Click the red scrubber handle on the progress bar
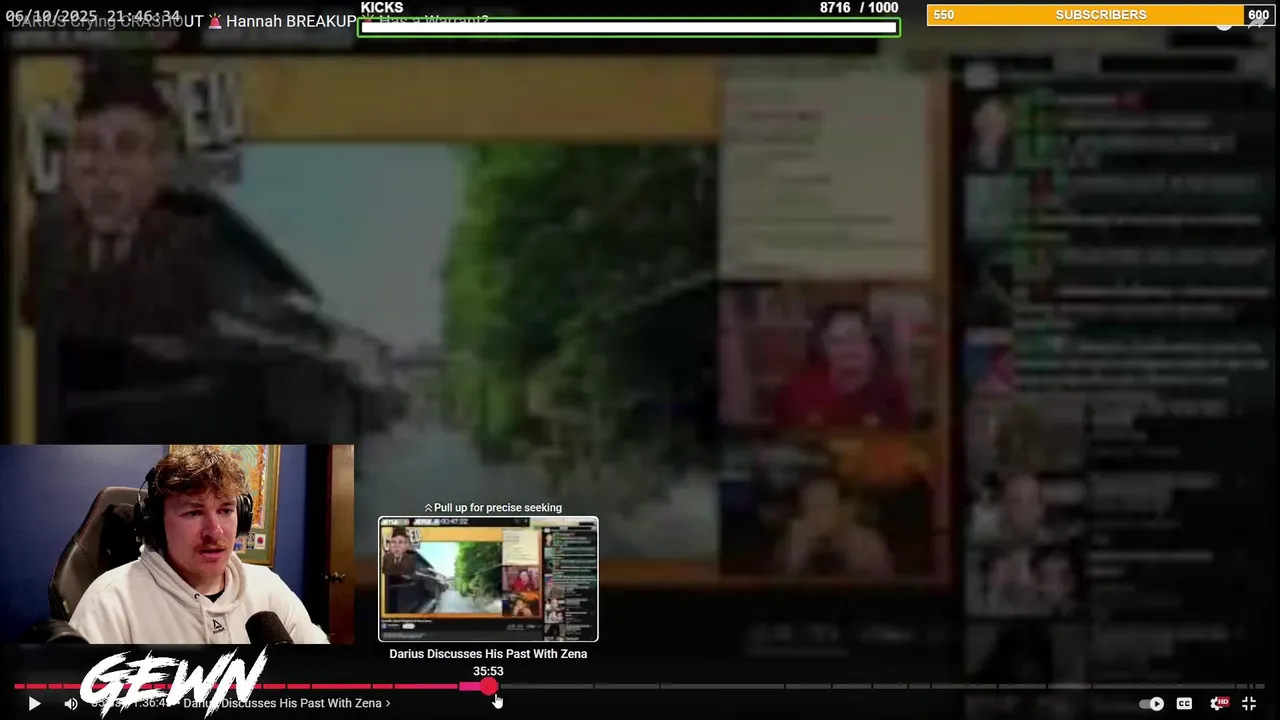This screenshot has height=720, width=1280. 489,686
